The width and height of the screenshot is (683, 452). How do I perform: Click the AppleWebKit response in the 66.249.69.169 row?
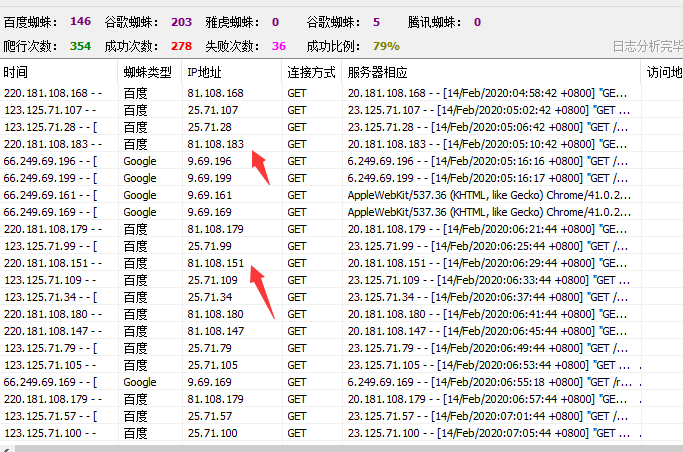point(489,212)
